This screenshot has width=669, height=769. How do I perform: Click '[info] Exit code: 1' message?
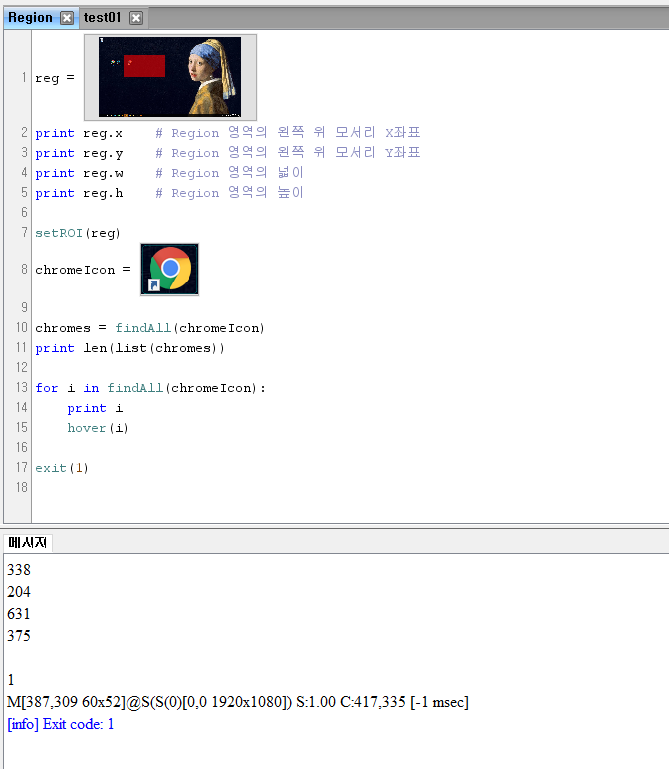[61, 724]
